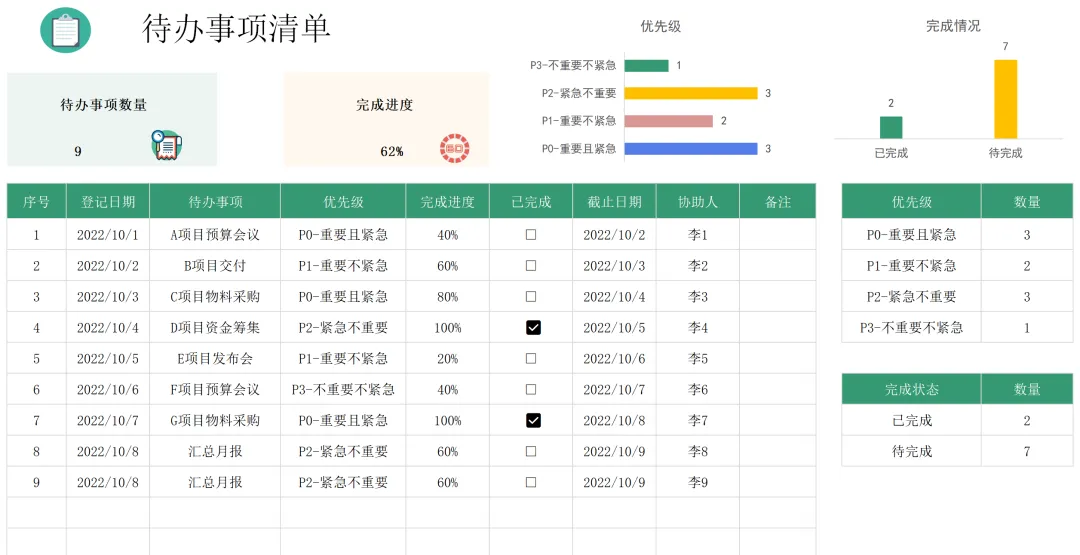Select 已完成 row in 完成状态 table
This screenshot has width=1080, height=555.
pyautogui.click(x=957, y=420)
